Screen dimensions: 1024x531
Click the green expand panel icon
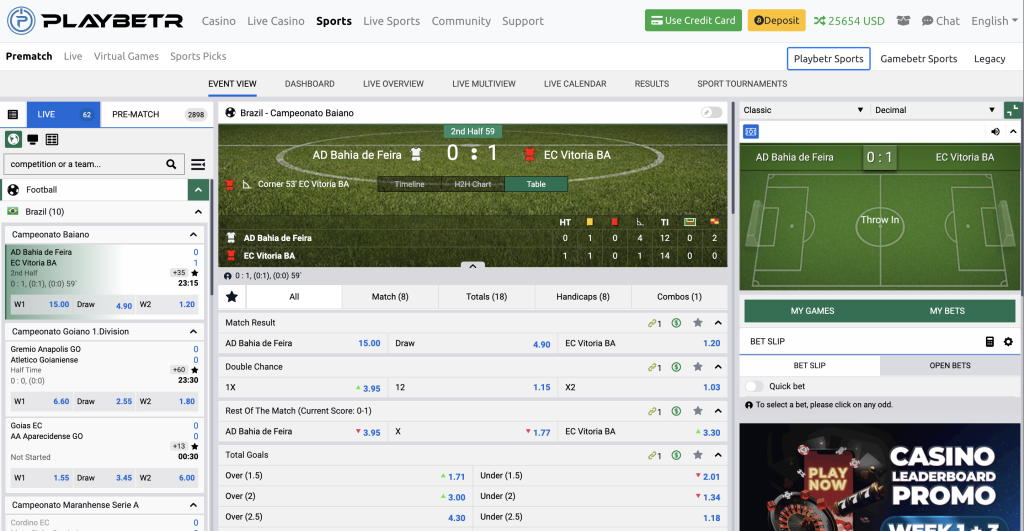click(x=1012, y=110)
